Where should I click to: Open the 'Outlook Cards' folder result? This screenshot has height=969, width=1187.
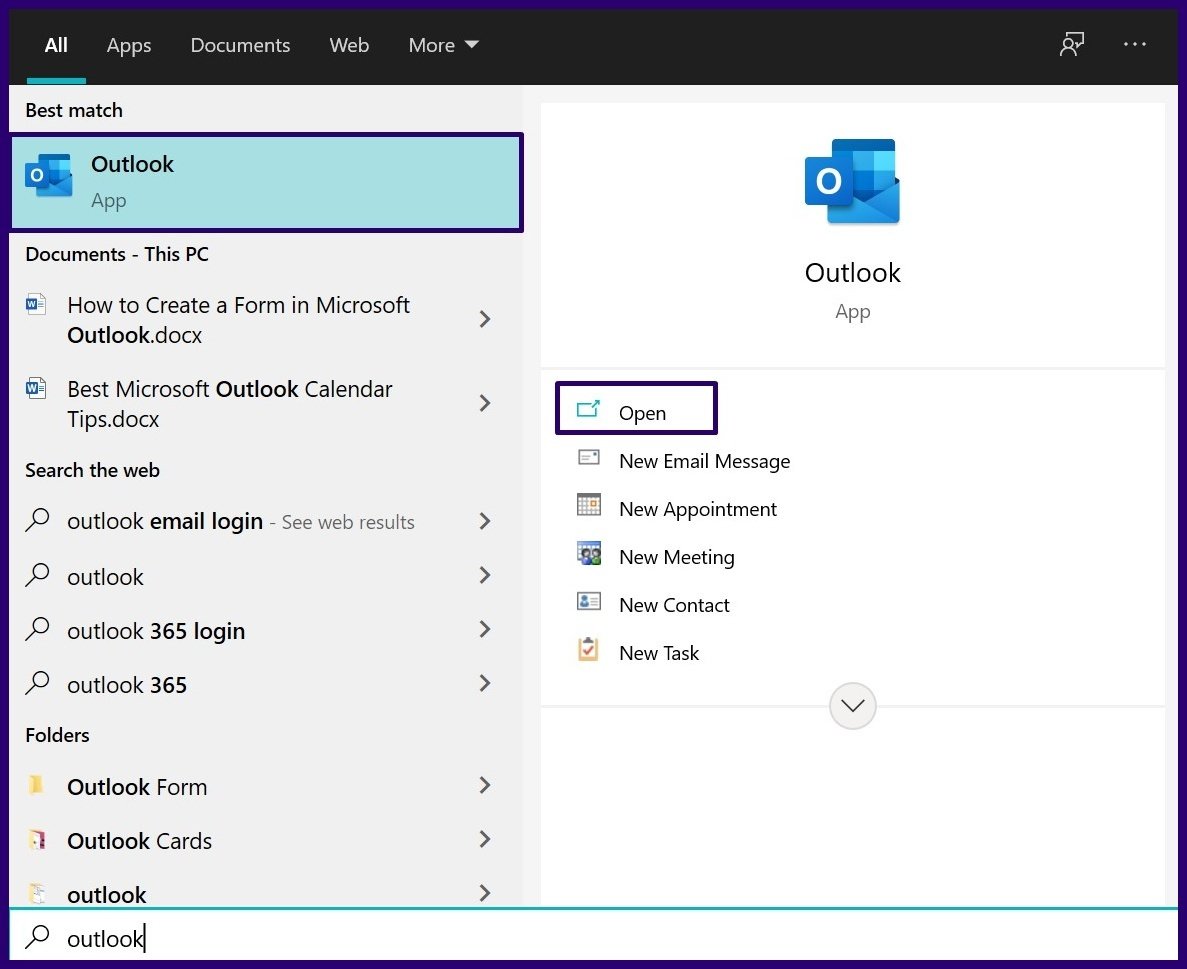[x=140, y=841]
